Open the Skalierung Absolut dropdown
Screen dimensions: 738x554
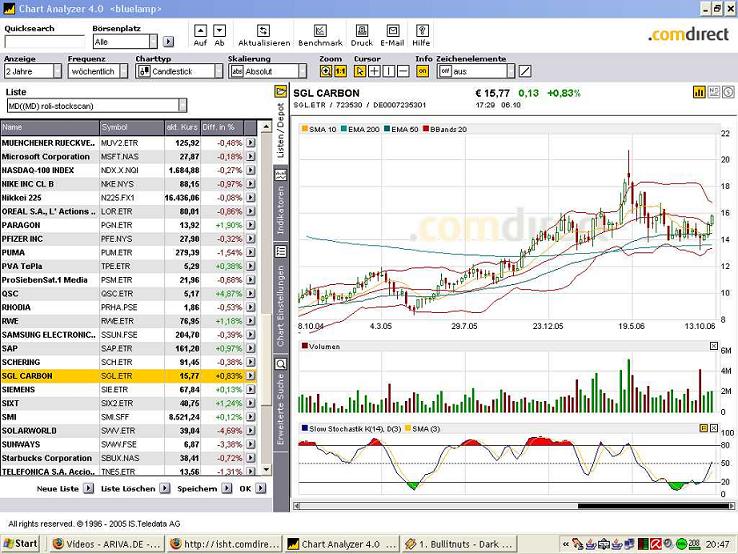[267, 71]
